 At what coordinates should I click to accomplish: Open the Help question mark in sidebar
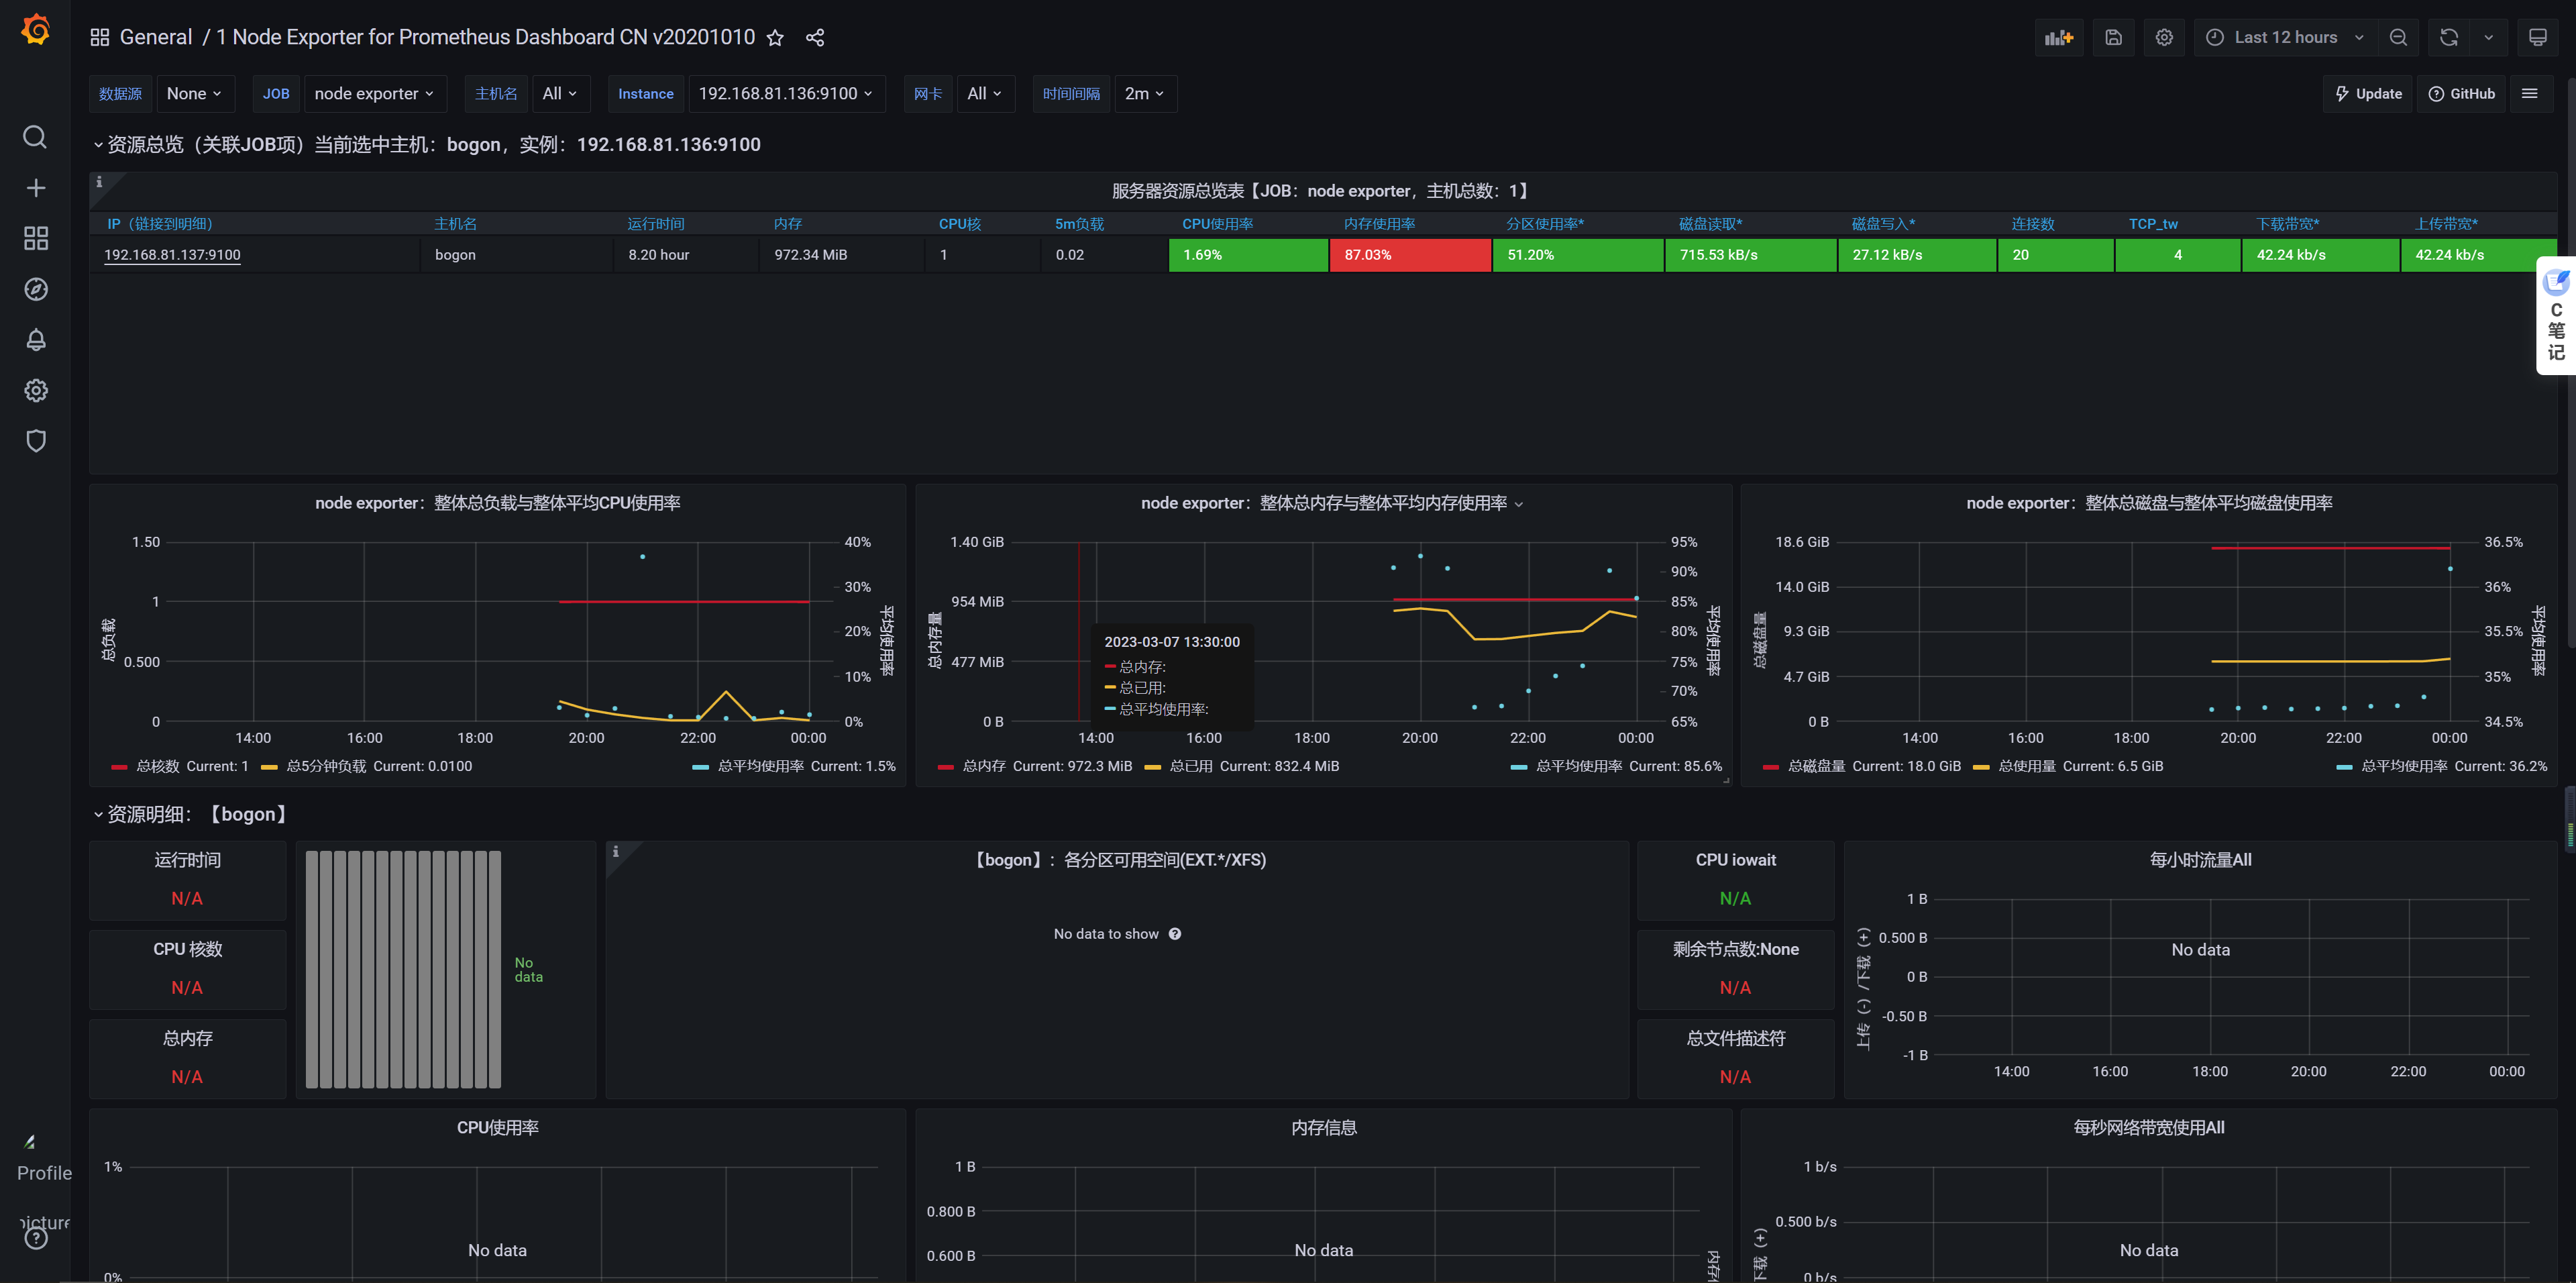tap(35, 1238)
